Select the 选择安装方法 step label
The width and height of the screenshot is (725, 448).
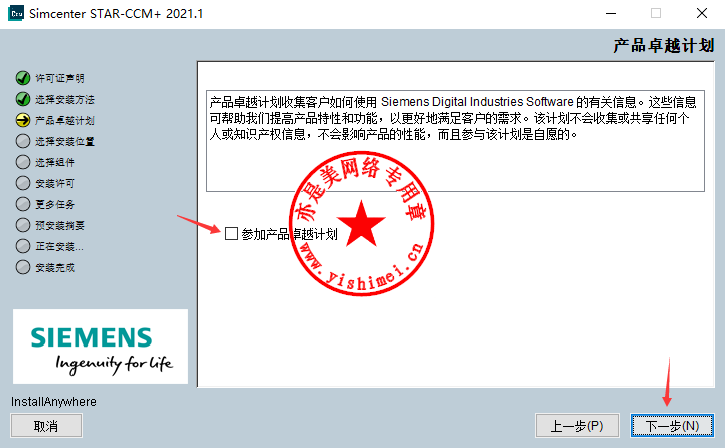point(65,99)
